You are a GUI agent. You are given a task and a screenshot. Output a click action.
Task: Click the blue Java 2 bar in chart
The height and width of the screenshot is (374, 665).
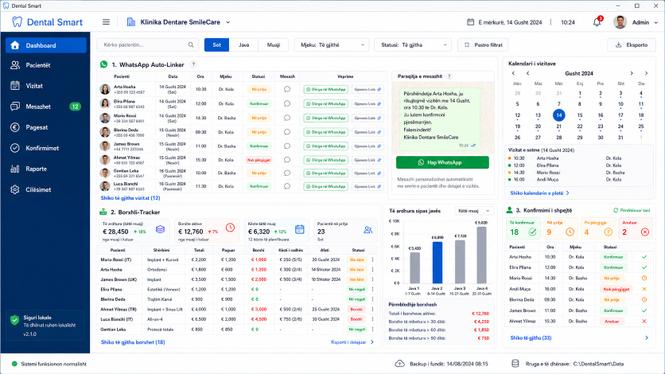[437, 262]
